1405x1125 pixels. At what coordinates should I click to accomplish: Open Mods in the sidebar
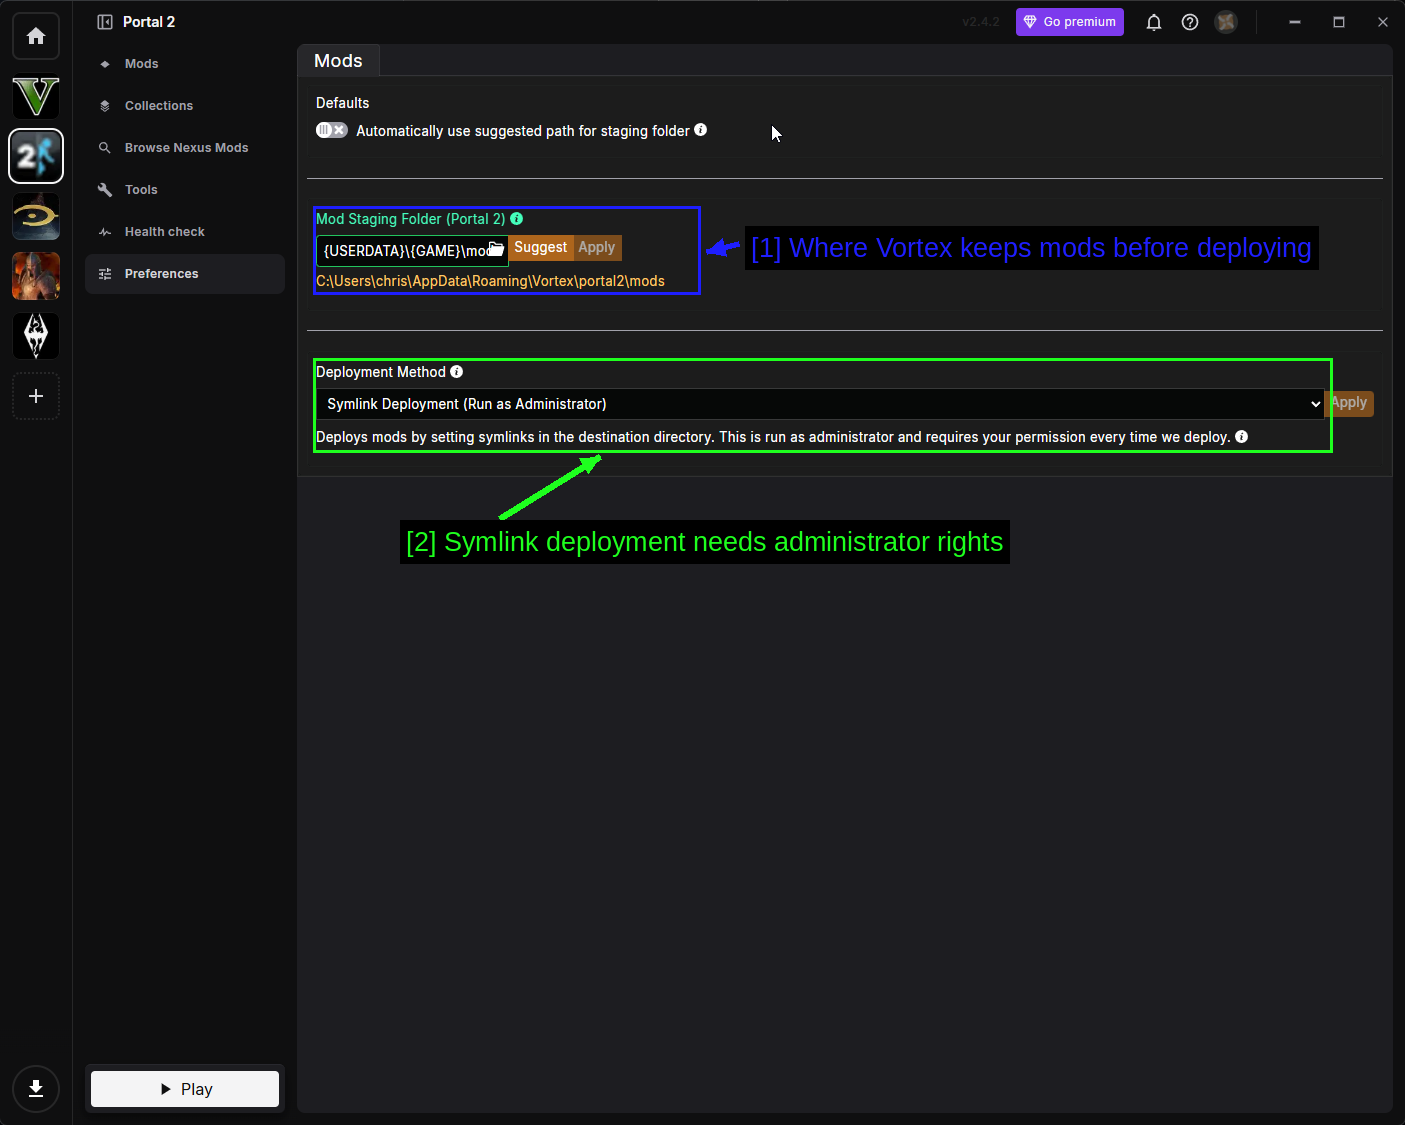(185, 64)
